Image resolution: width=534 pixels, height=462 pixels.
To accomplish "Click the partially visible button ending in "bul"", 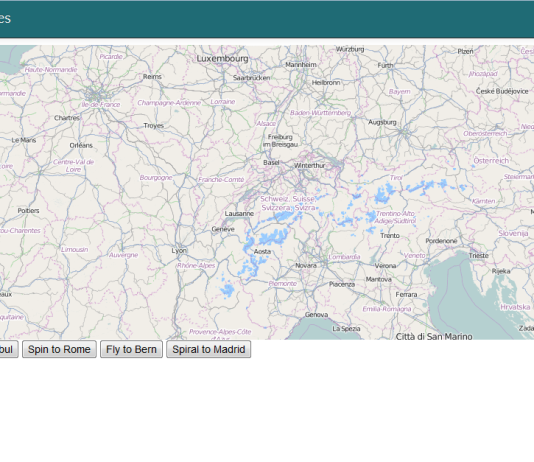I will tap(8, 349).
